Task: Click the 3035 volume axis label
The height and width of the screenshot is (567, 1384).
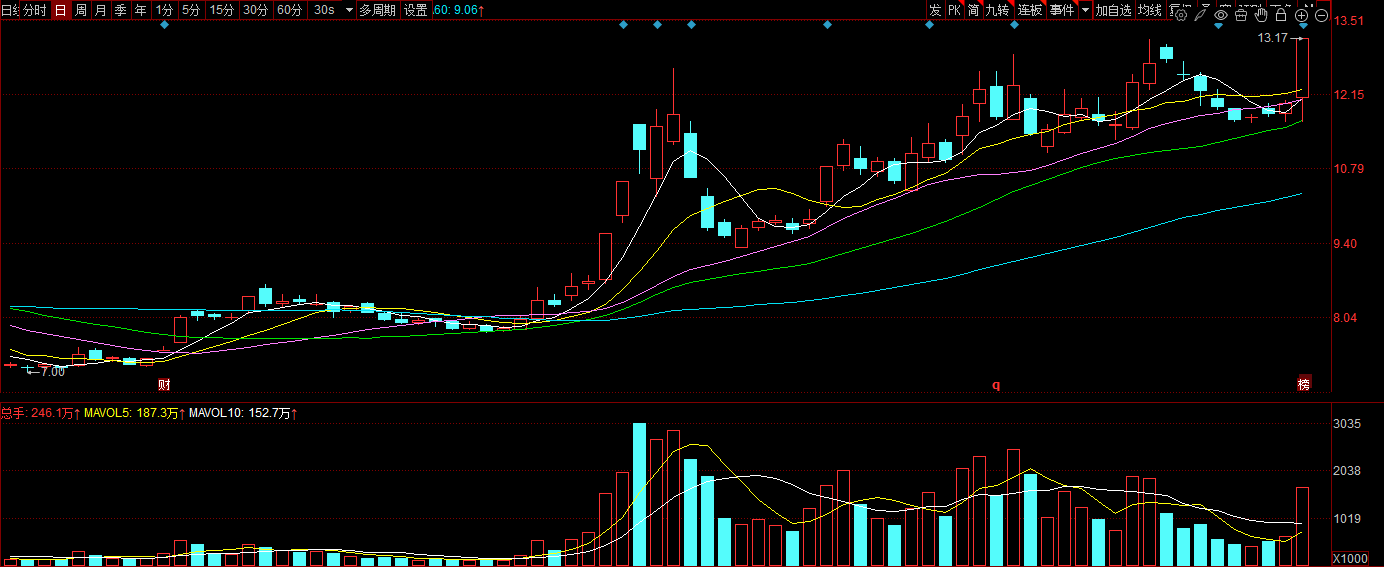Action: pos(1348,424)
